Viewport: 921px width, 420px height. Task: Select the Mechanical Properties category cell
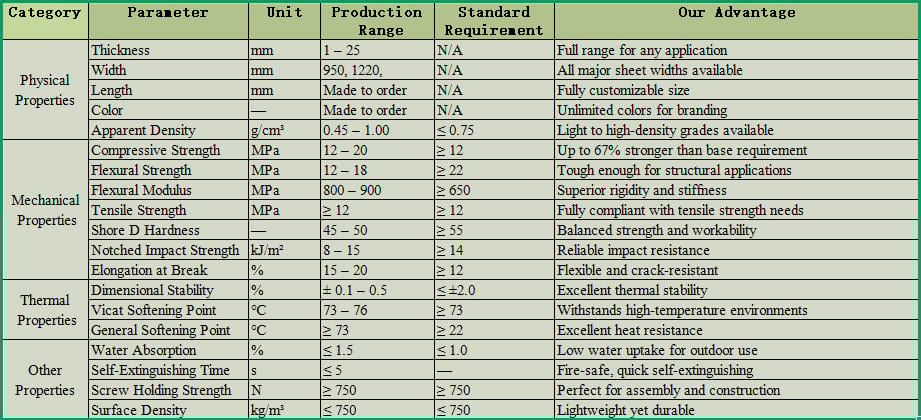click(45, 210)
